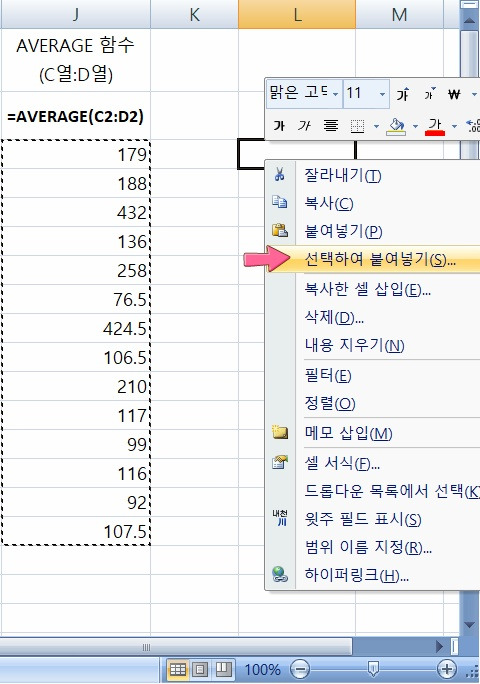
Task: Toggle center alignment in mini toolbar
Action: coord(331,126)
